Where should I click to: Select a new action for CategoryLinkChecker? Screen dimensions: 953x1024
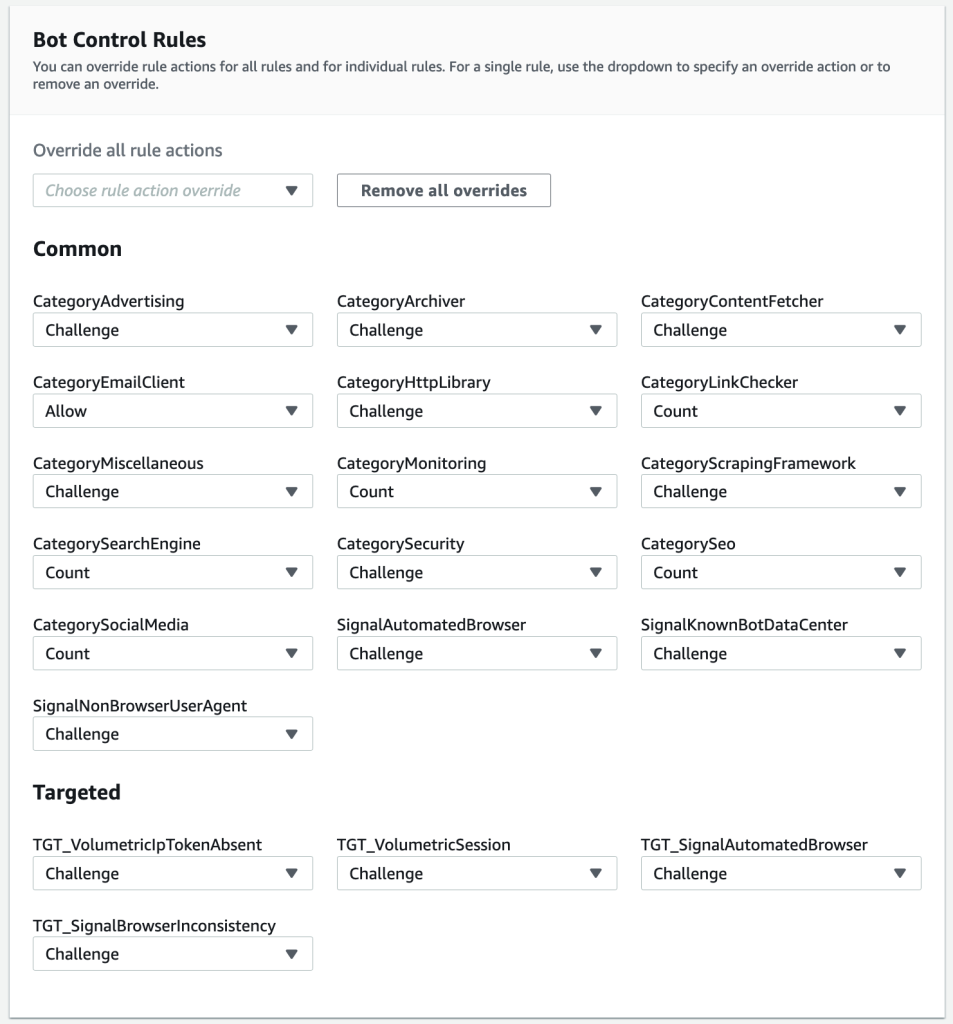point(782,411)
